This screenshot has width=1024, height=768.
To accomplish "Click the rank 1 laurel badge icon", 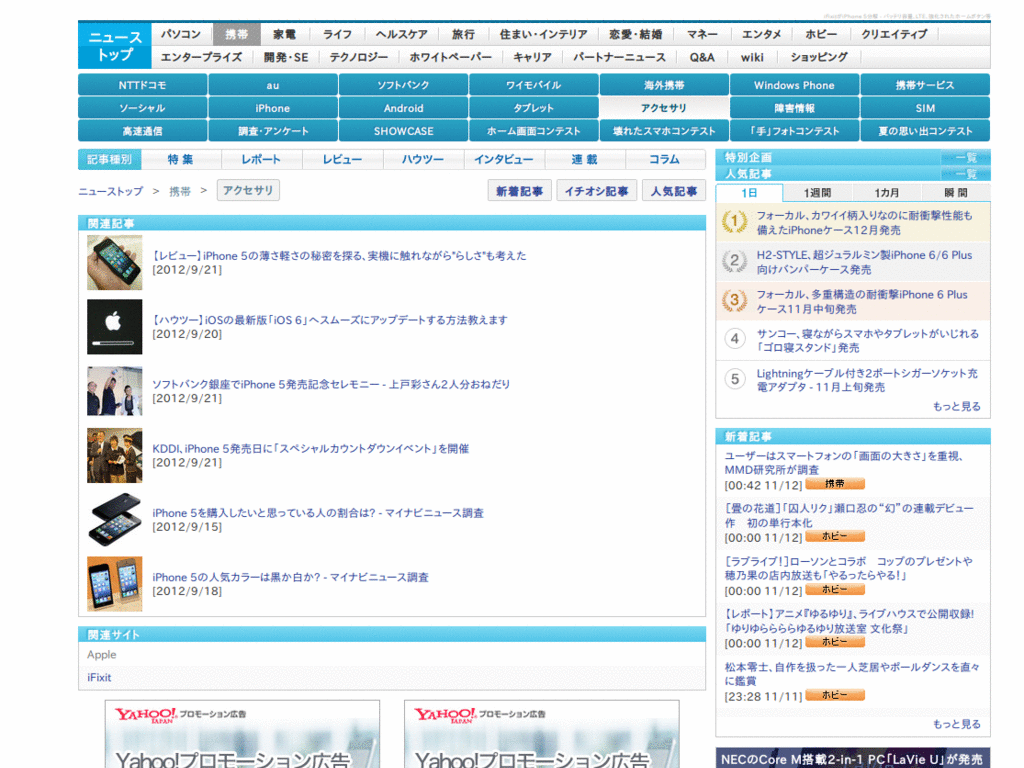I will (735, 221).
